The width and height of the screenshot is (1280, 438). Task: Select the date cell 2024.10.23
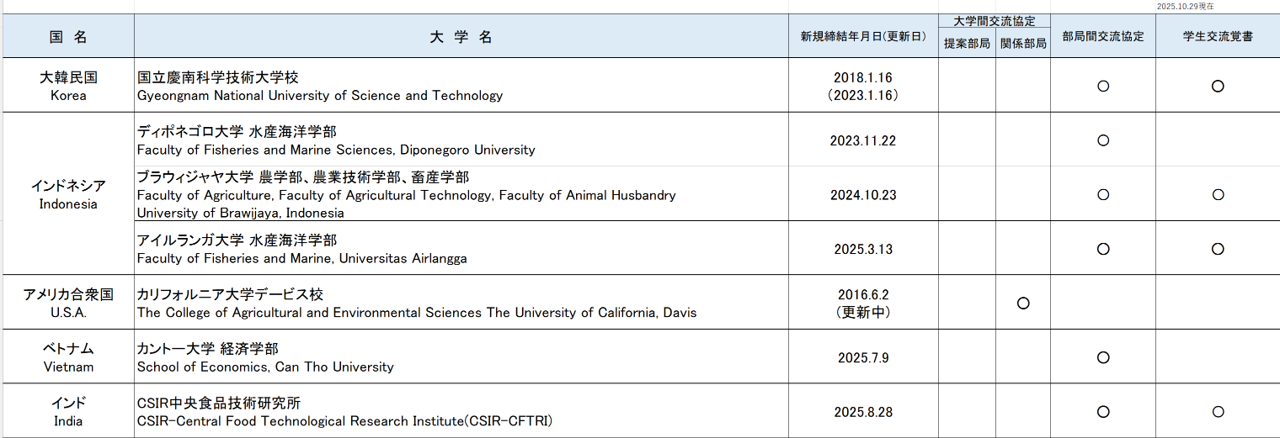tap(862, 195)
